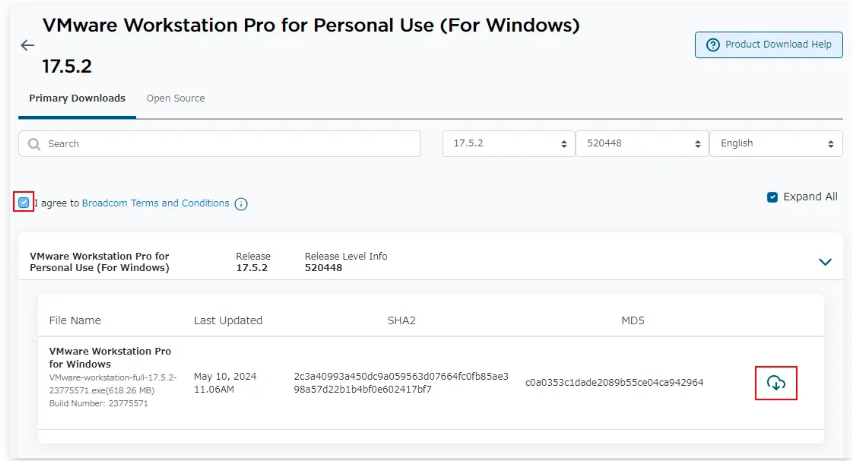Click the magnifier icon in the search box
852x461 pixels.
[x=34, y=144]
